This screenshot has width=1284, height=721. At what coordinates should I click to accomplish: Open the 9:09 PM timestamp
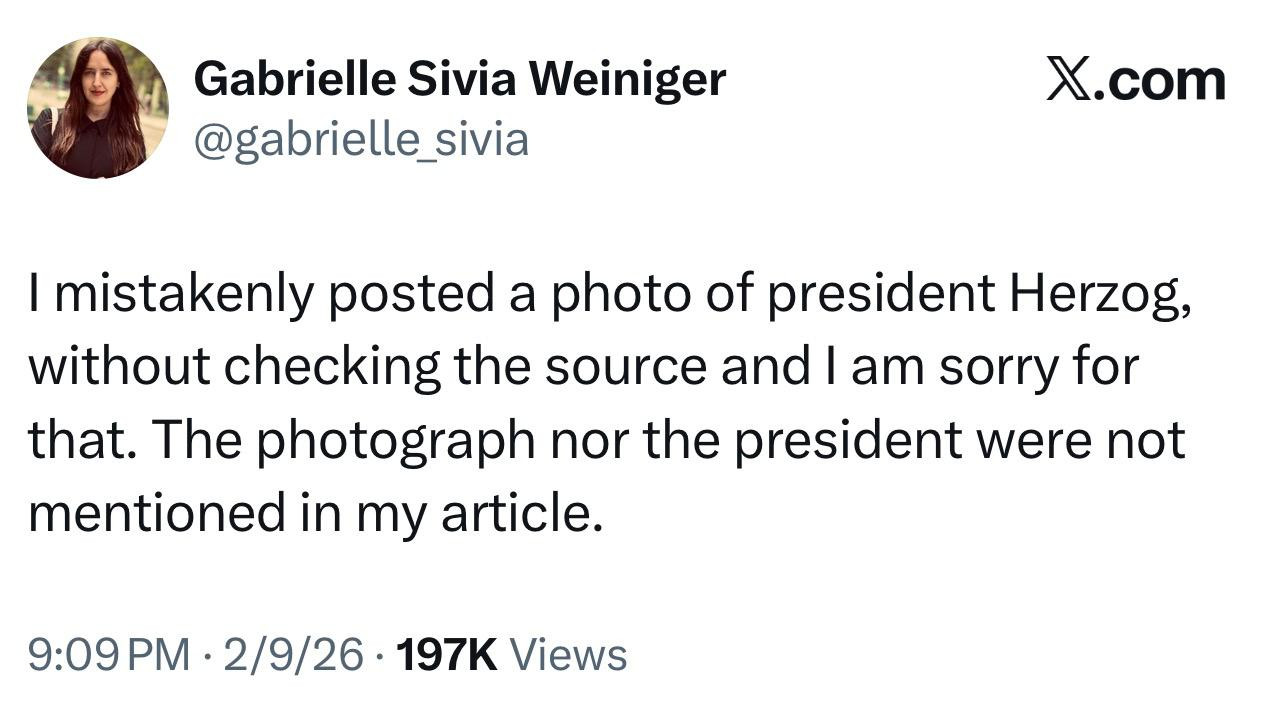[108, 655]
